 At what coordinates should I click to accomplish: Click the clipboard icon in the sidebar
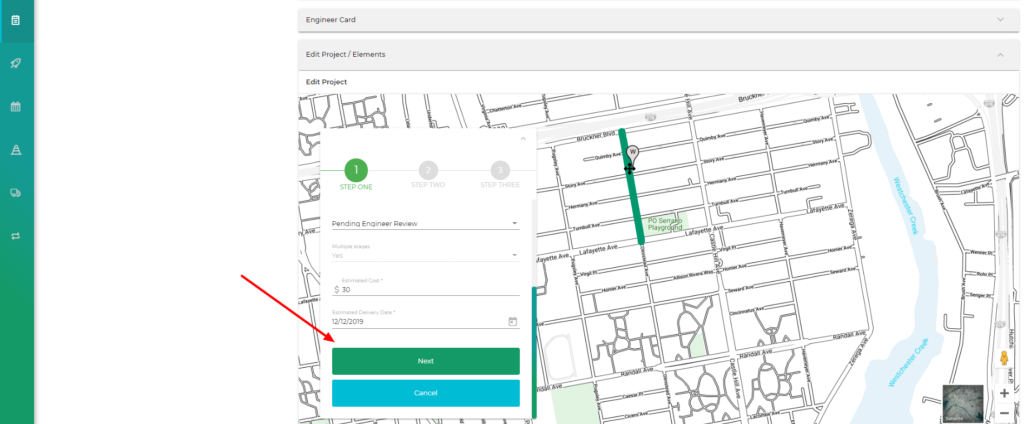[16, 20]
